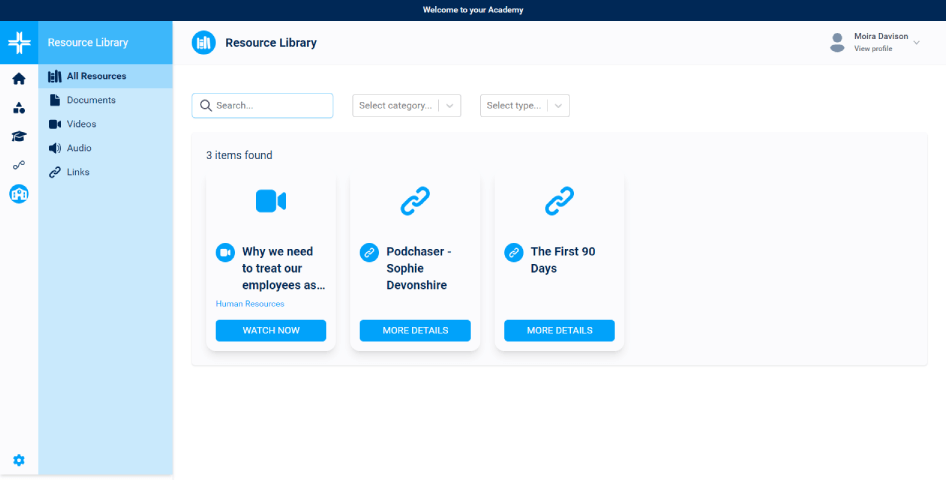The height and width of the screenshot is (480, 946).
Task: Click the Home icon in left rail
Action: (19, 79)
